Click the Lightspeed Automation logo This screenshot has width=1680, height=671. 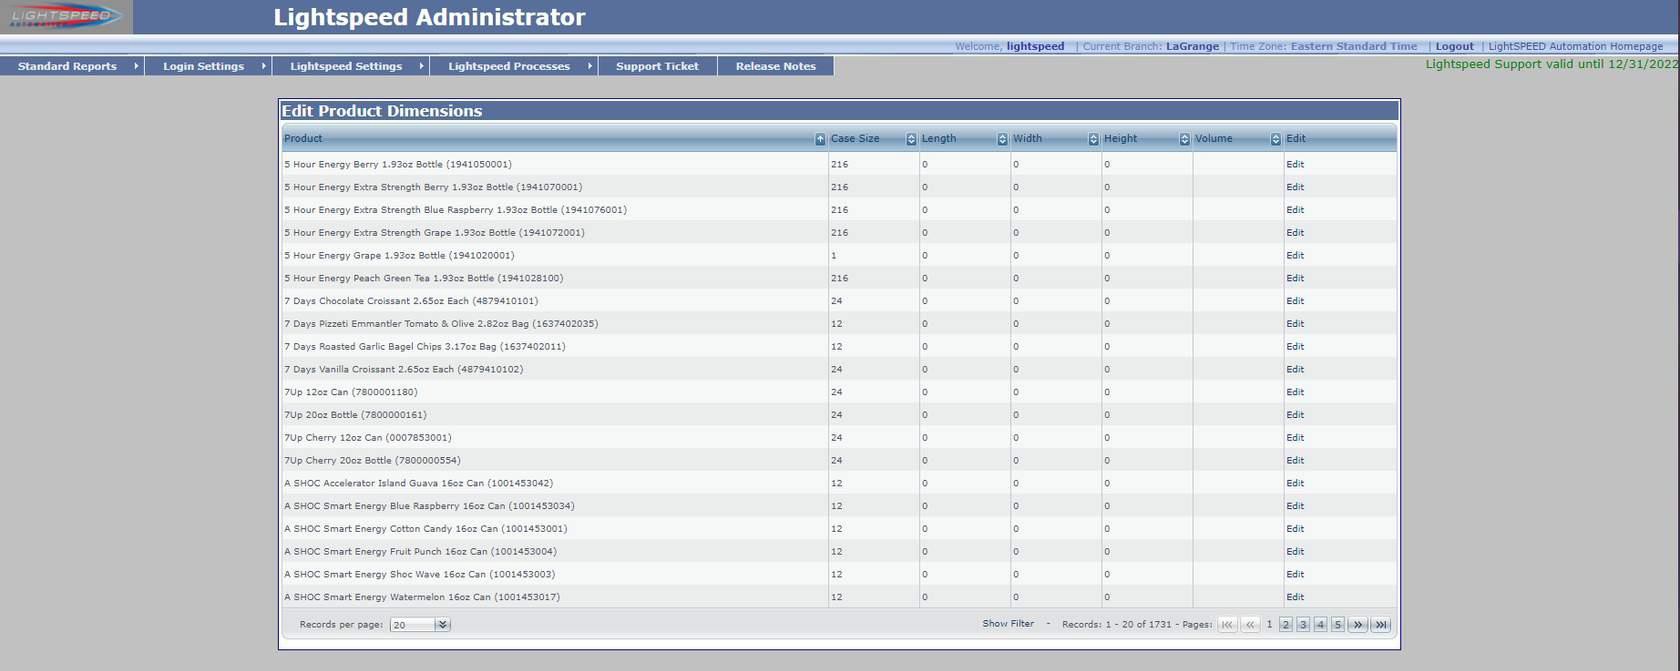pyautogui.click(x=66, y=17)
